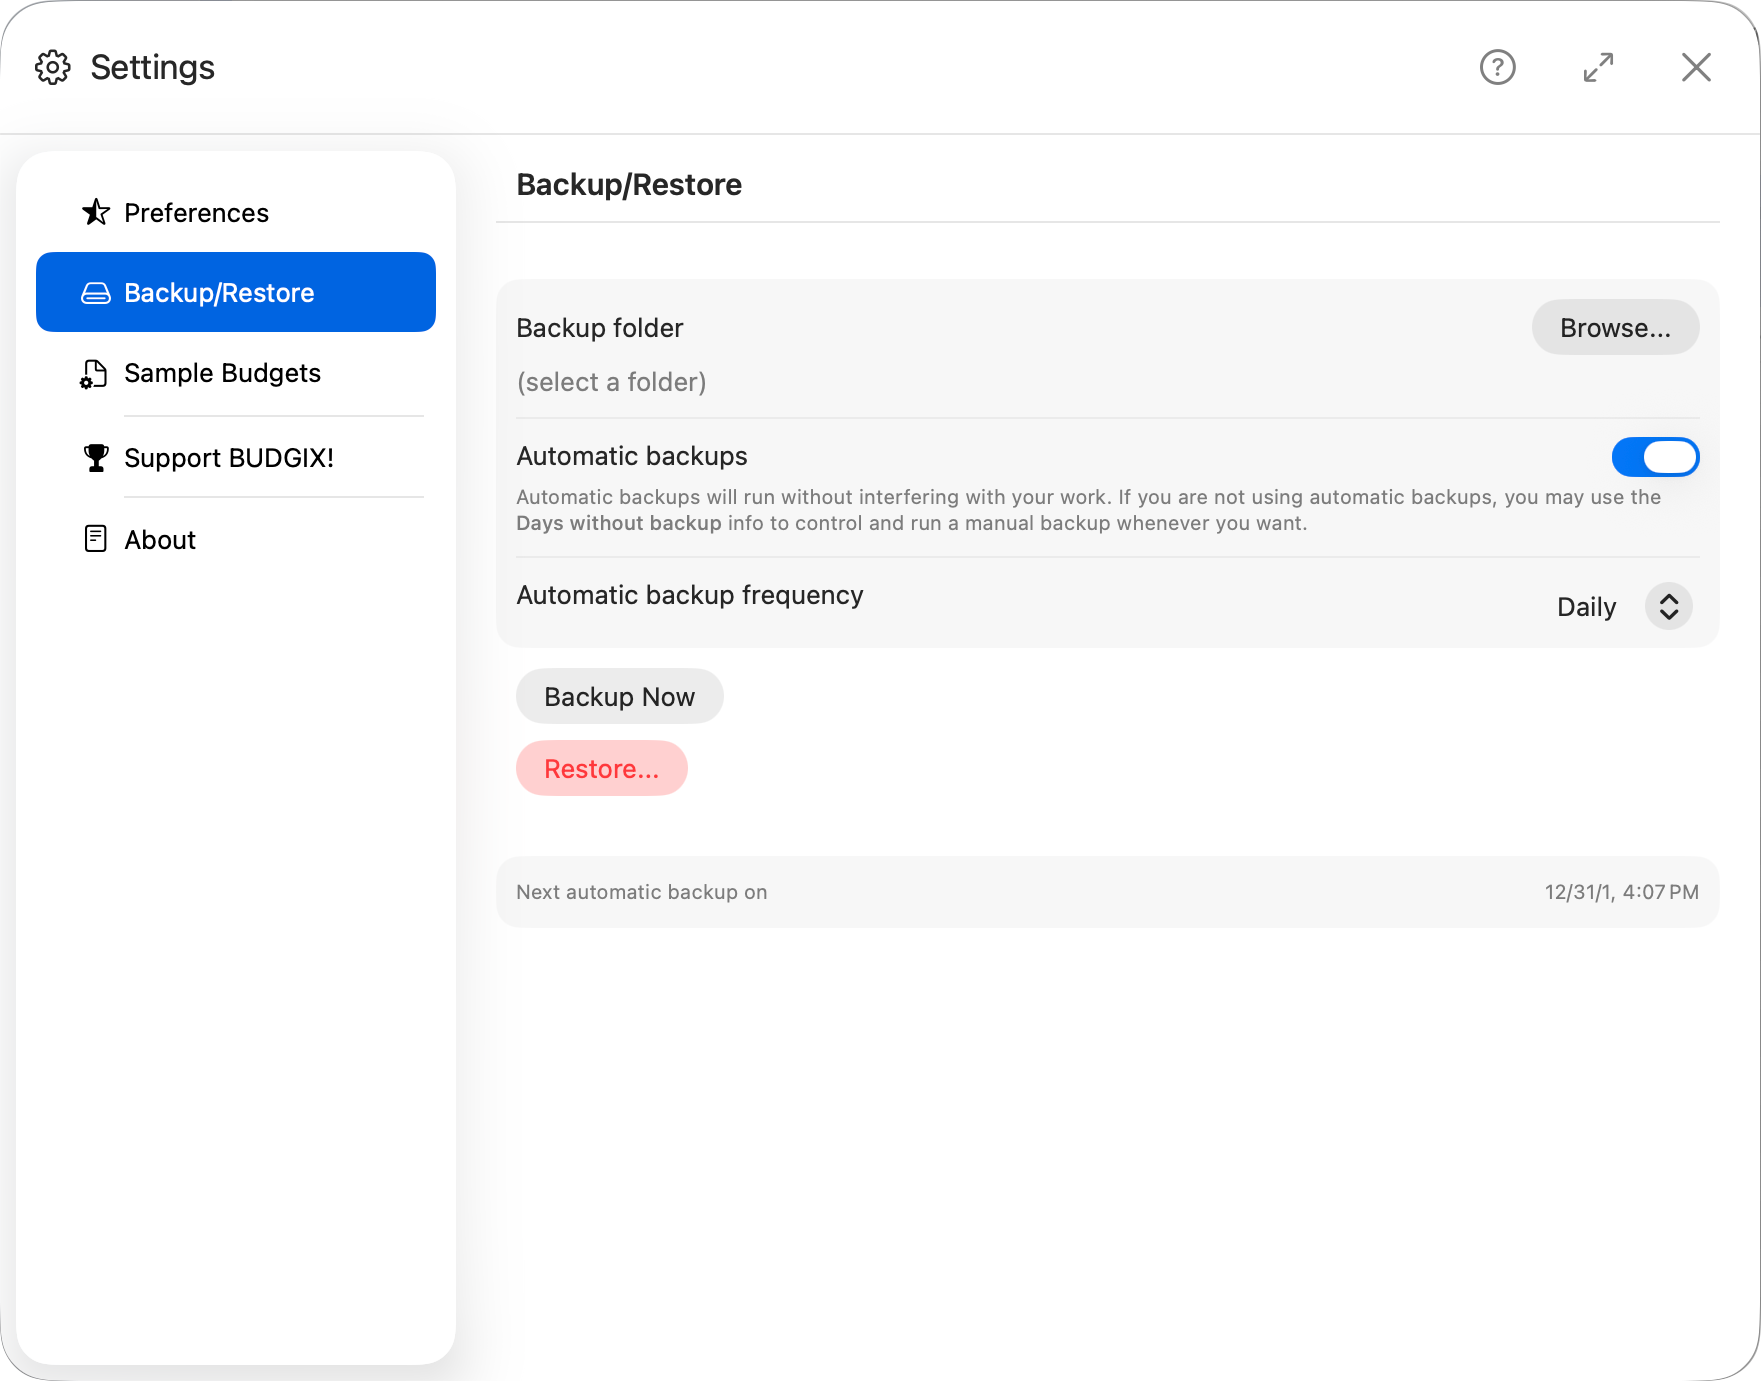
Task: Change Daily frequency using the selector chevrons
Action: click(1668, 606)
